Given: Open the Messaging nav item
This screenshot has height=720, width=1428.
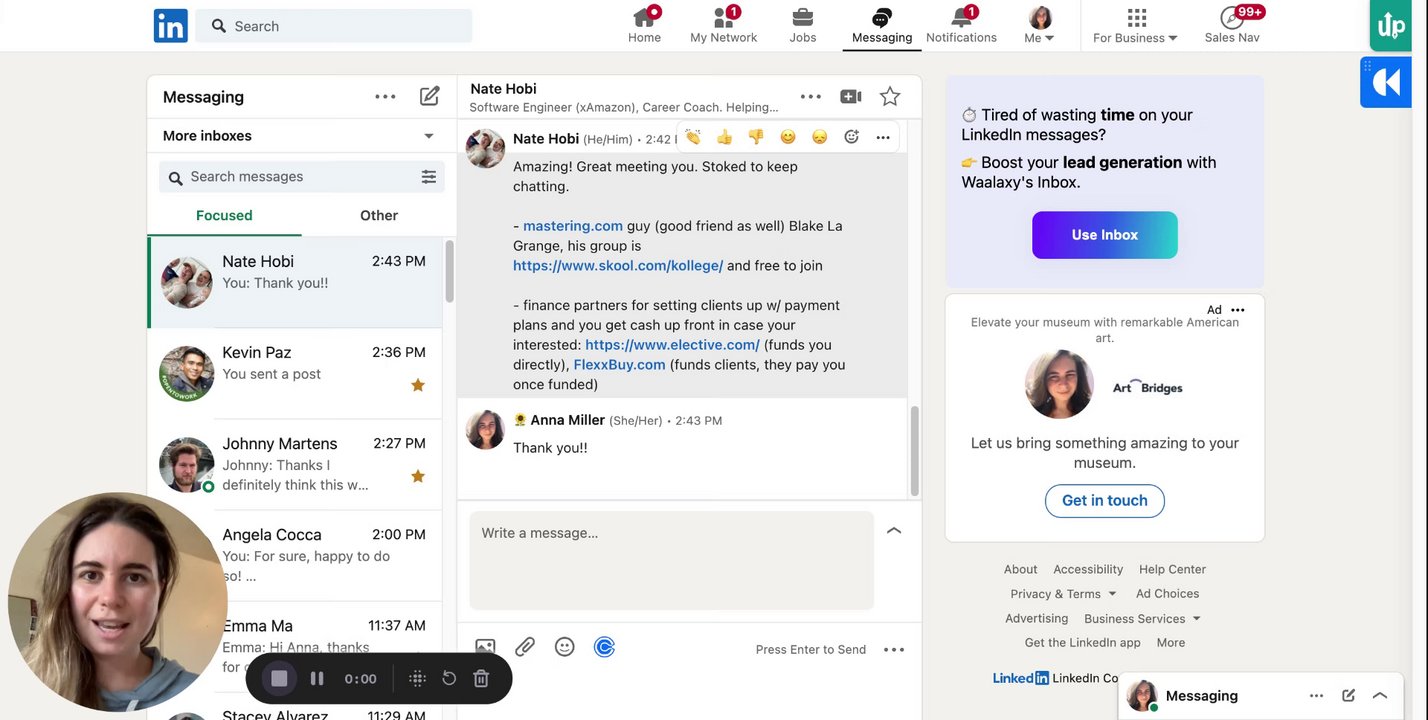Looking at the screenshot, I should point(882,26).
